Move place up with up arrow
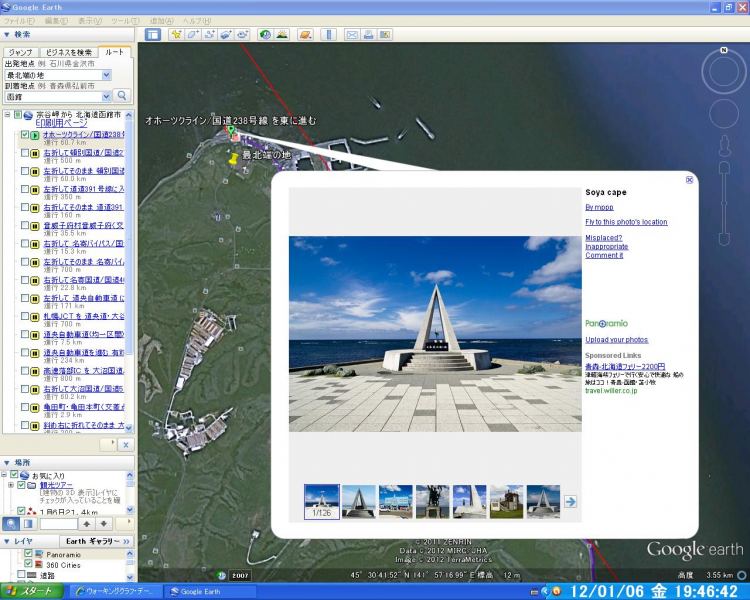 [x=87, y=524]
